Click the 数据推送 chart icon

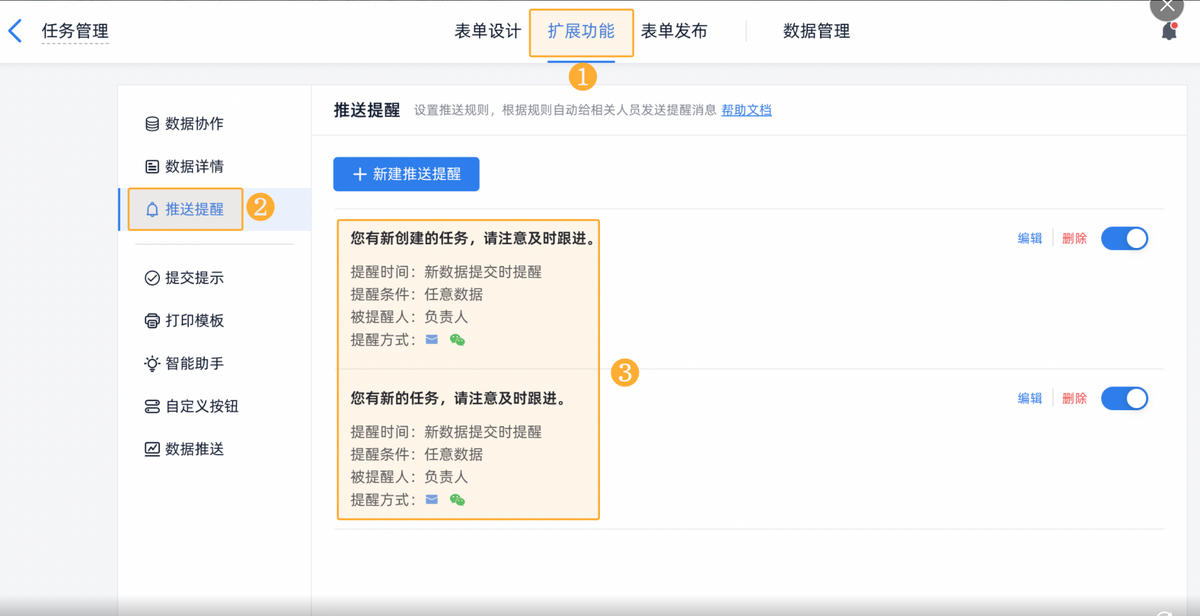coord(152,449)
